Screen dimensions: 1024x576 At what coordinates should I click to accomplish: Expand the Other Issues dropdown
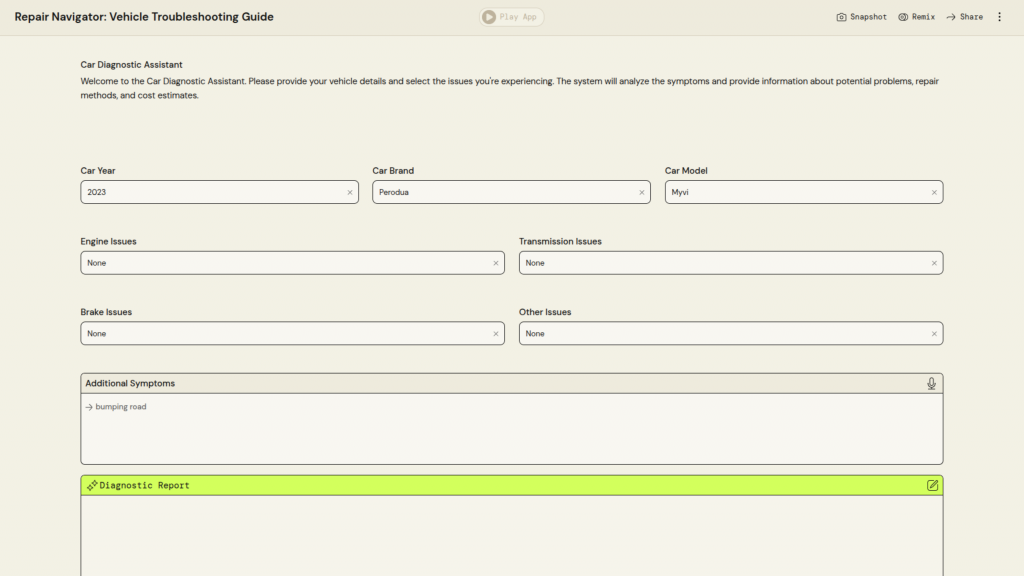pyautogui.click(x=720, y=334)
